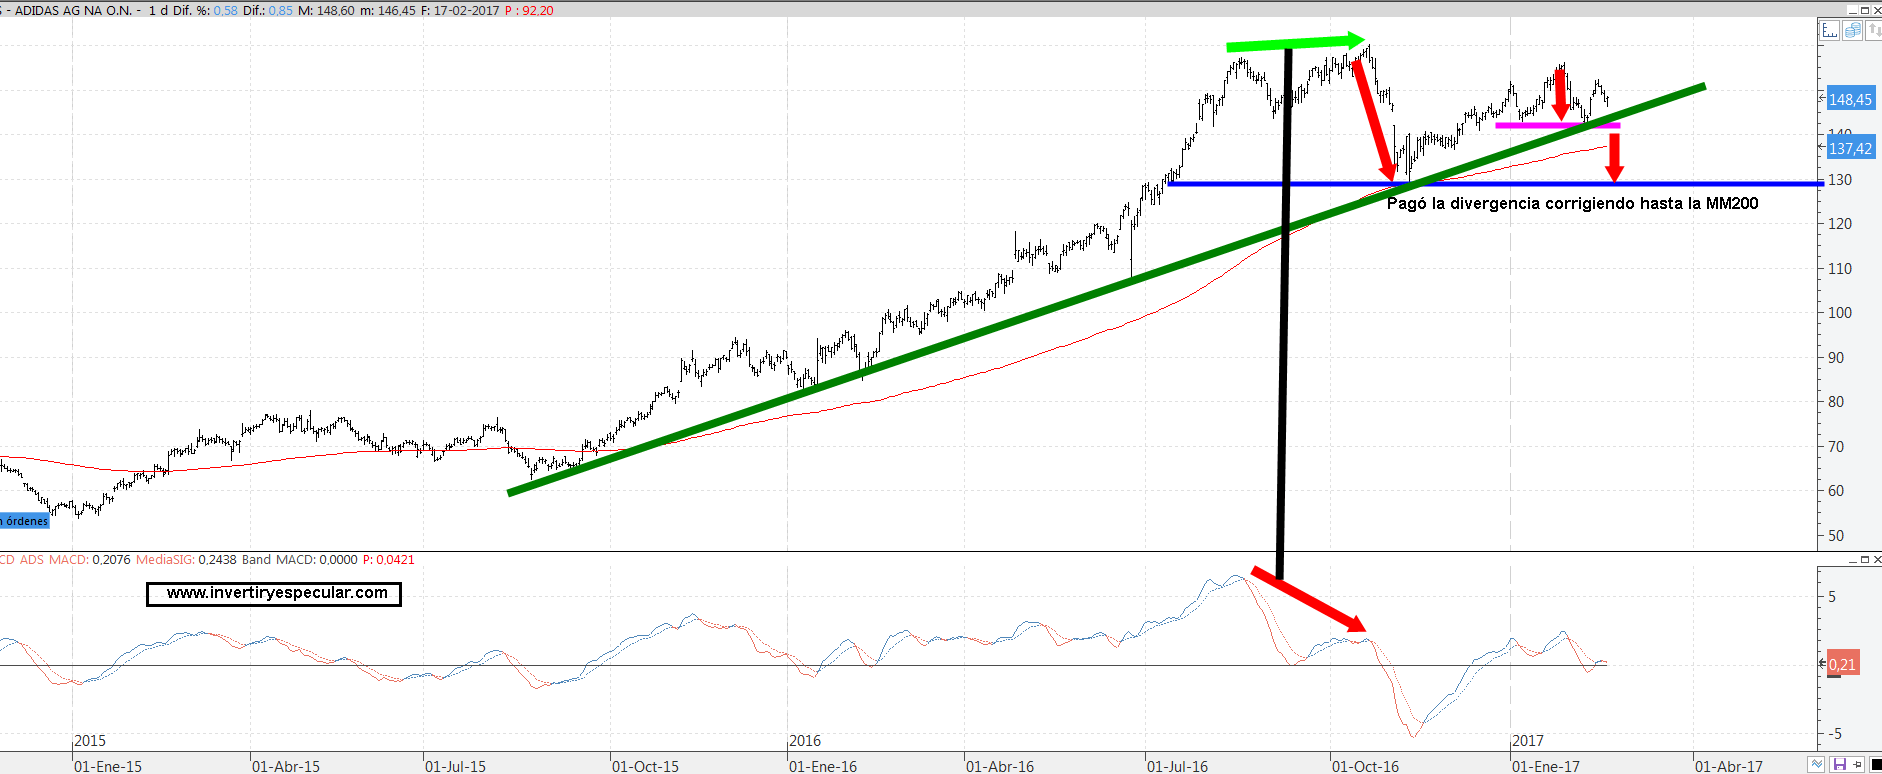Click the purple floppy disk save icon
The height and width of the screenshot is (774, 1882).
[1838, 765]
